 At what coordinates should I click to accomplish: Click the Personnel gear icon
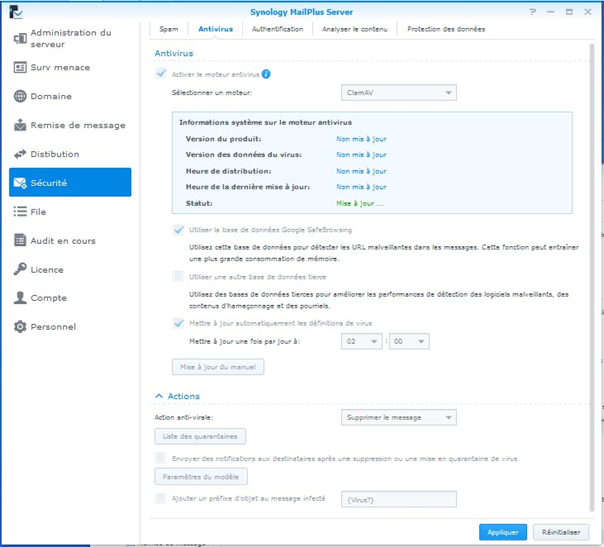coord(20,327)
